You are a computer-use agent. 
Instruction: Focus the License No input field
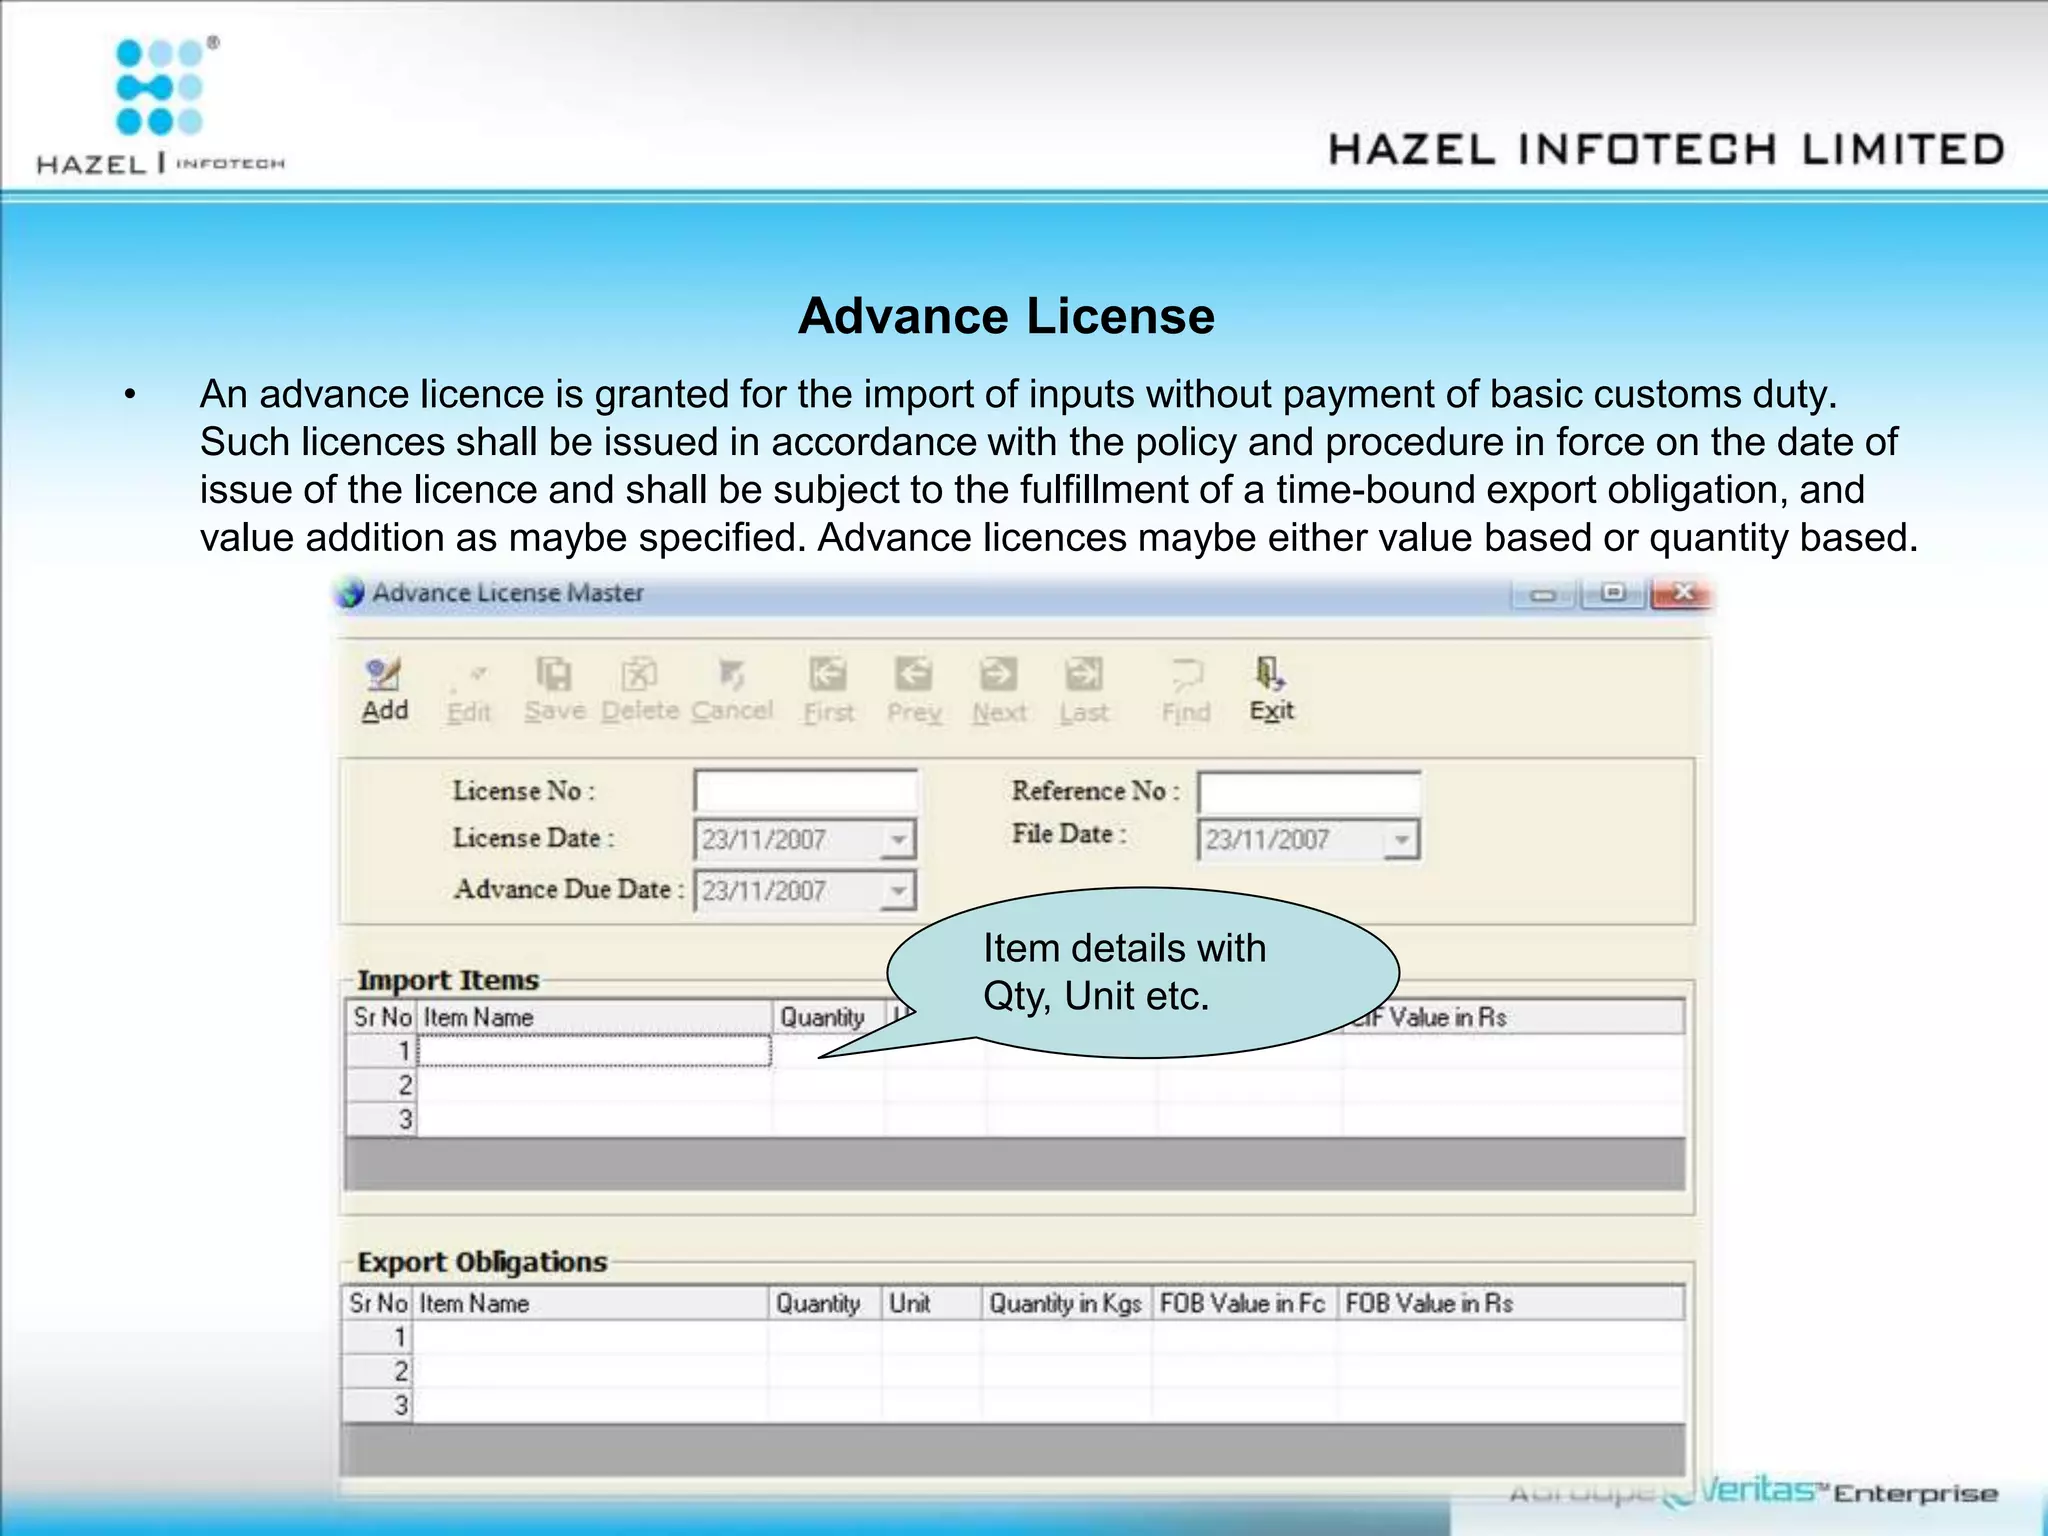806,790
